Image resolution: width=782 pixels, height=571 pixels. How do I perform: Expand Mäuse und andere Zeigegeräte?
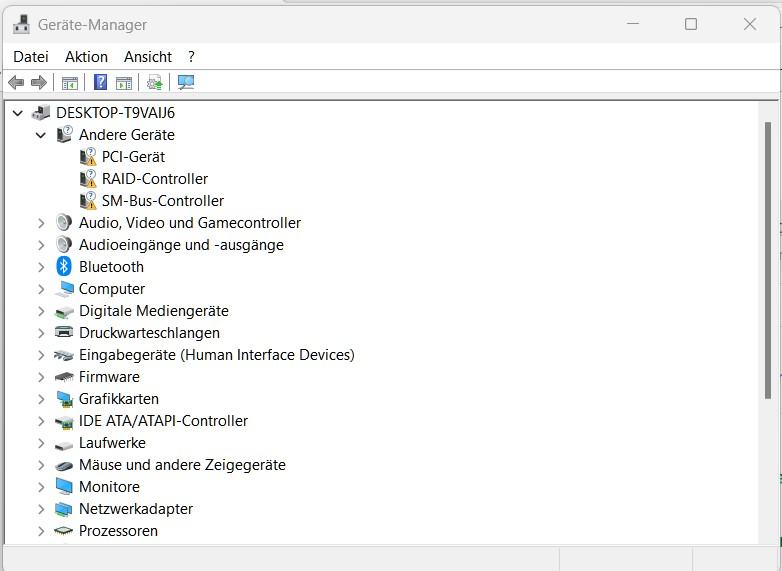coord(41,465)
